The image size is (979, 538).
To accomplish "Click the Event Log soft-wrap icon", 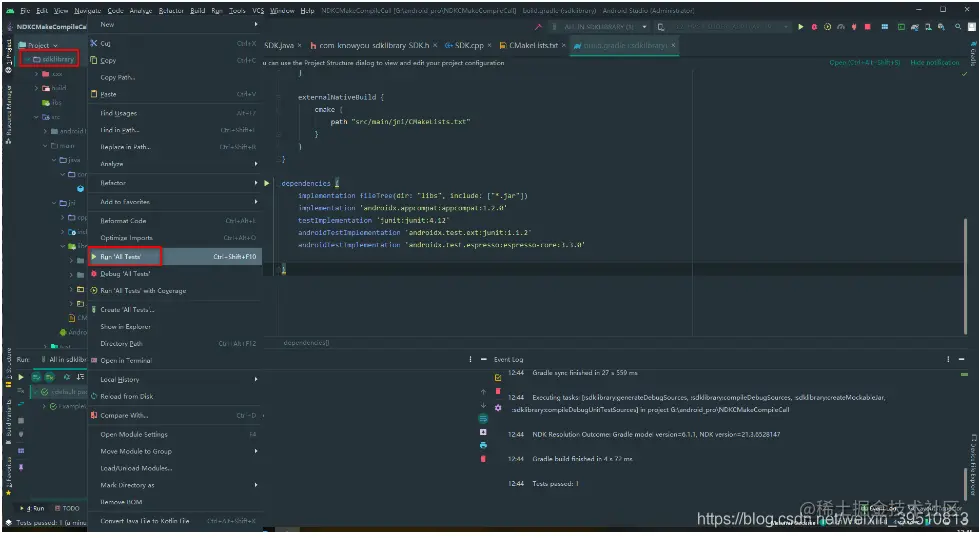I will pyautogui.click(x=483, y=418).
